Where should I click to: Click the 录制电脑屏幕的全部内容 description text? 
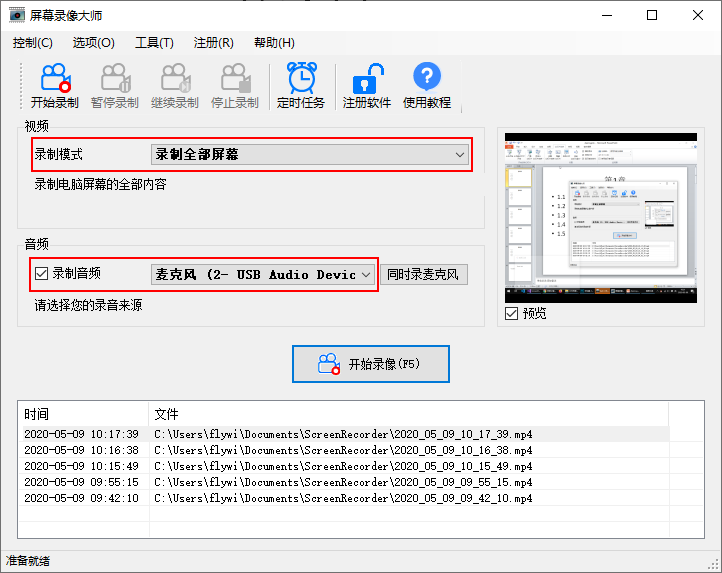click(100, 185)
